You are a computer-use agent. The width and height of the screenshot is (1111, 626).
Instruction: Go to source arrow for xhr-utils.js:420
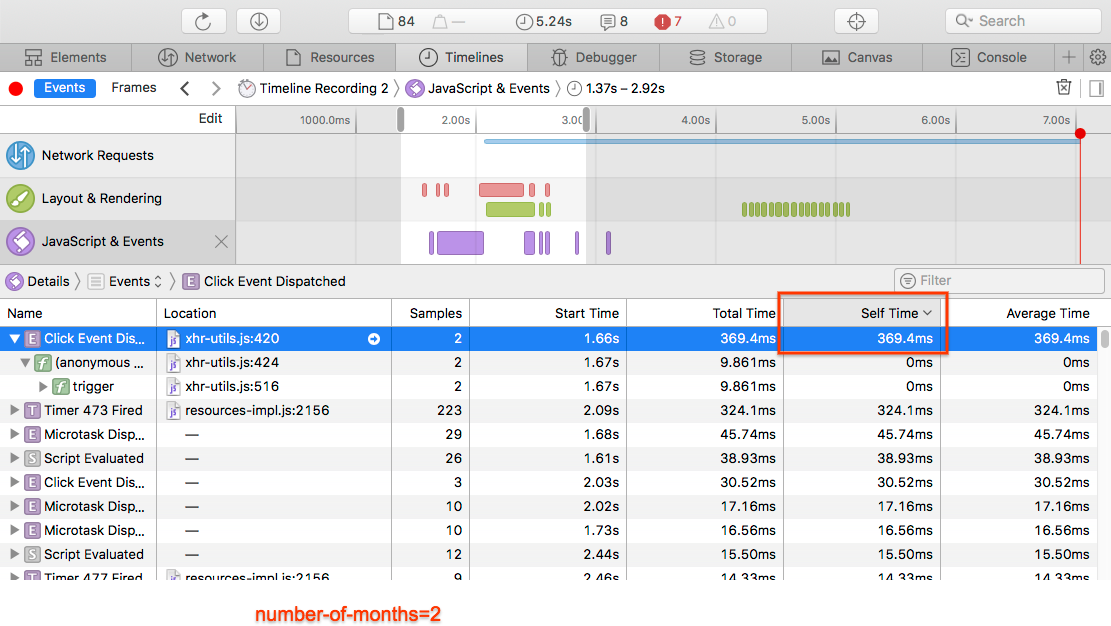[374, 339]
